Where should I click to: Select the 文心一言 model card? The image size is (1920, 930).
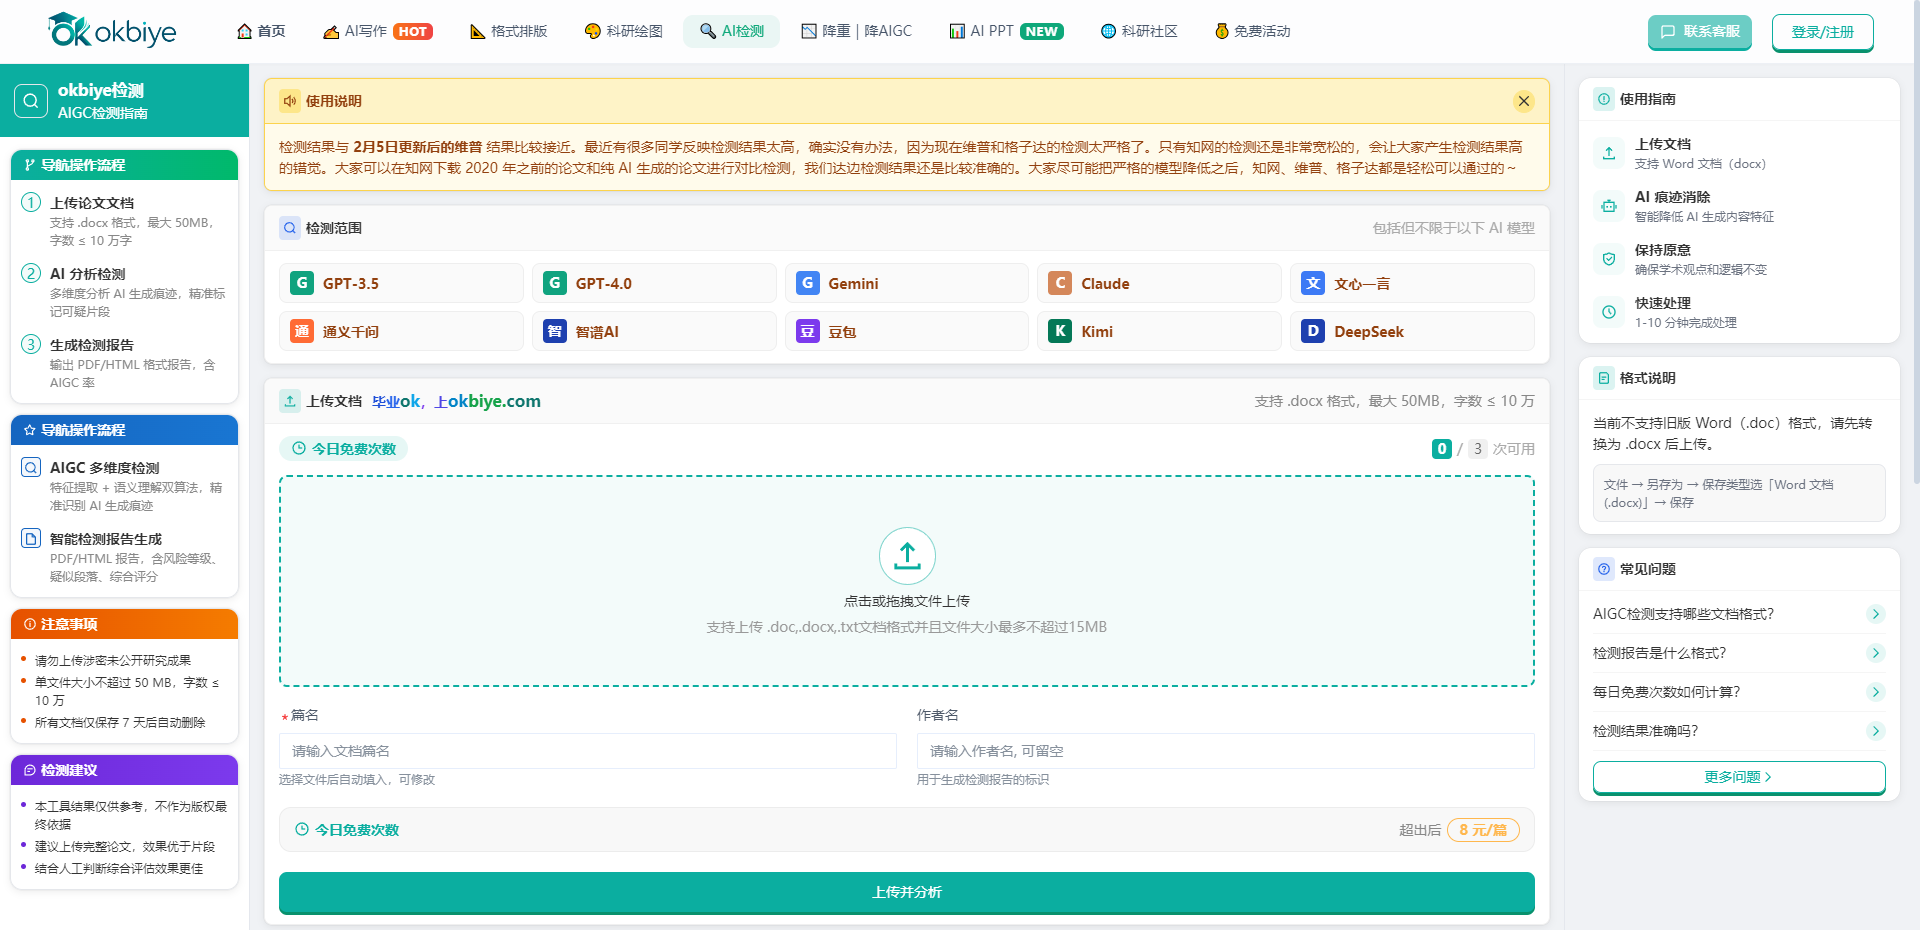pos(1412,283)
